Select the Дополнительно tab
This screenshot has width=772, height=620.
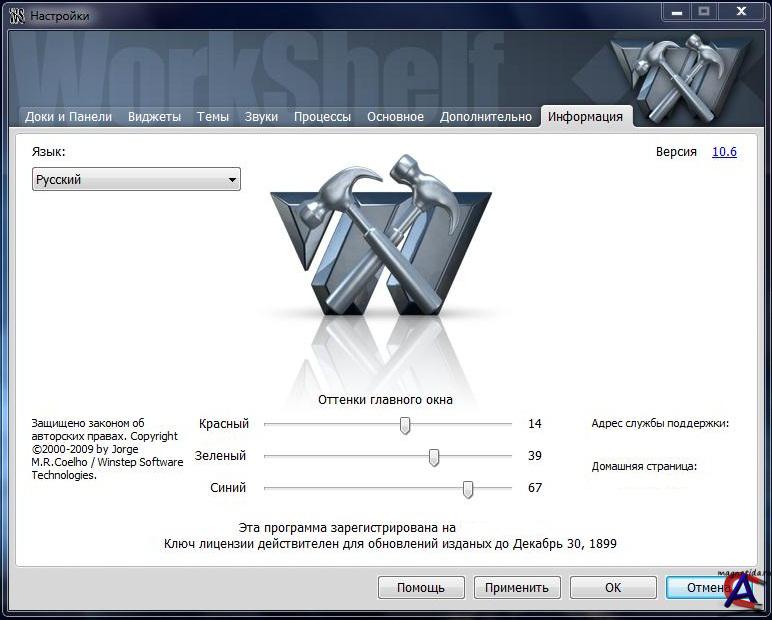coord(486,117)
